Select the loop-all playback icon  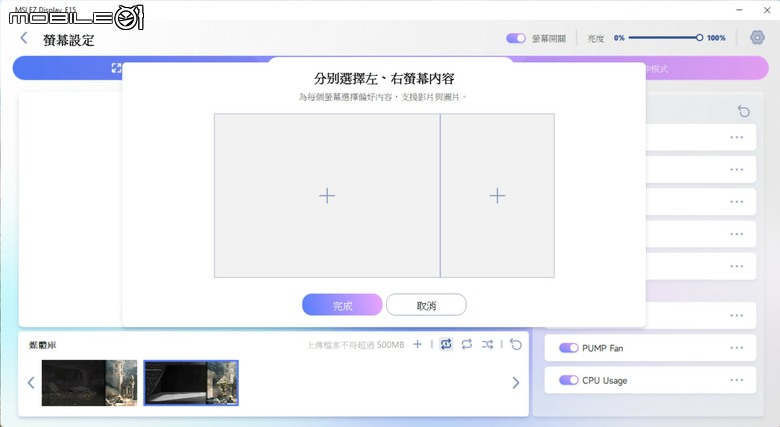[467, 344]
